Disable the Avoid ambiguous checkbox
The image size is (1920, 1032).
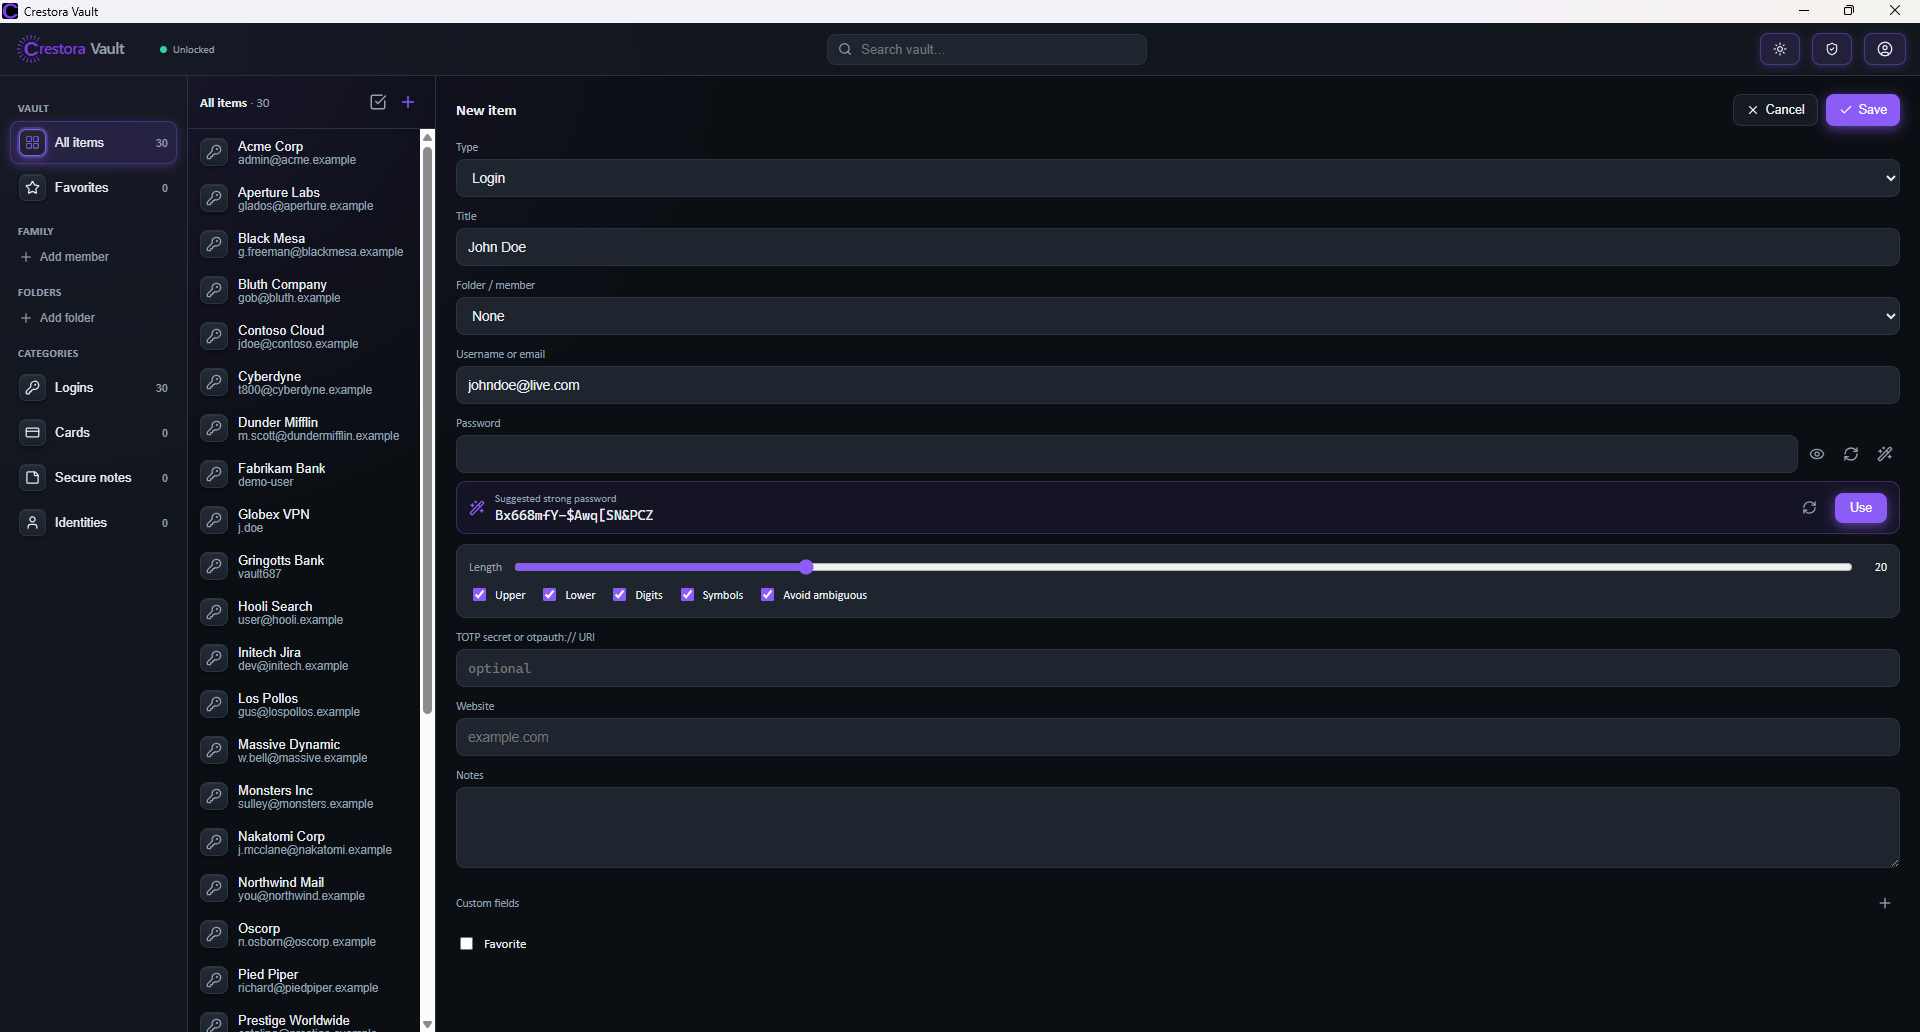point(767,595)
